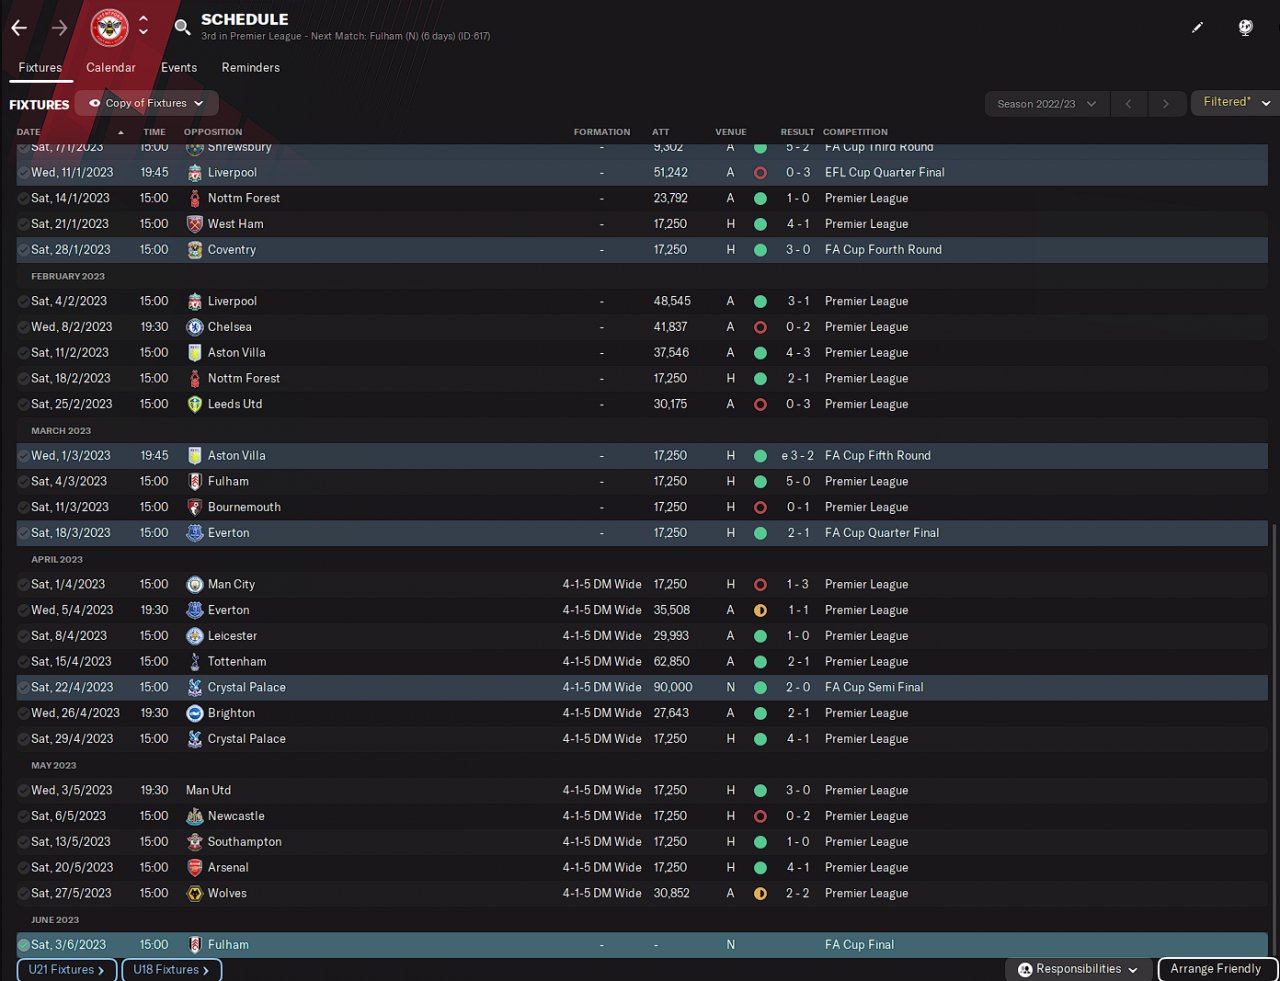The image size is (1280, 981).
Task: Click the e 3 - 2 result against Aston Villa
Action: click(x=797, y=456)
